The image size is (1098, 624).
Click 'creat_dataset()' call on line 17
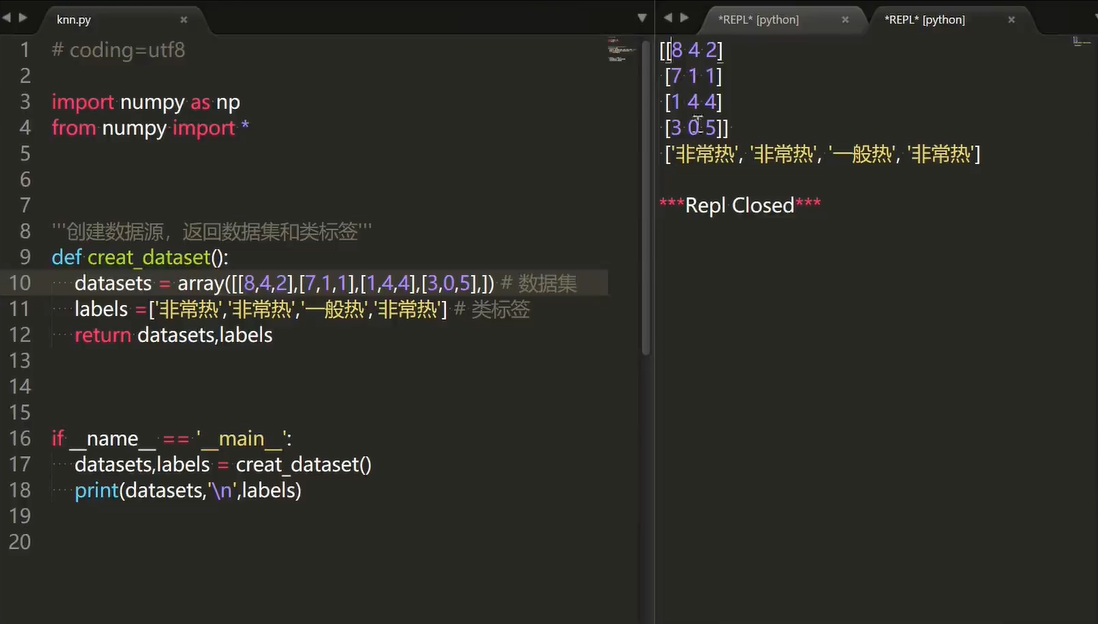[304, 465]
